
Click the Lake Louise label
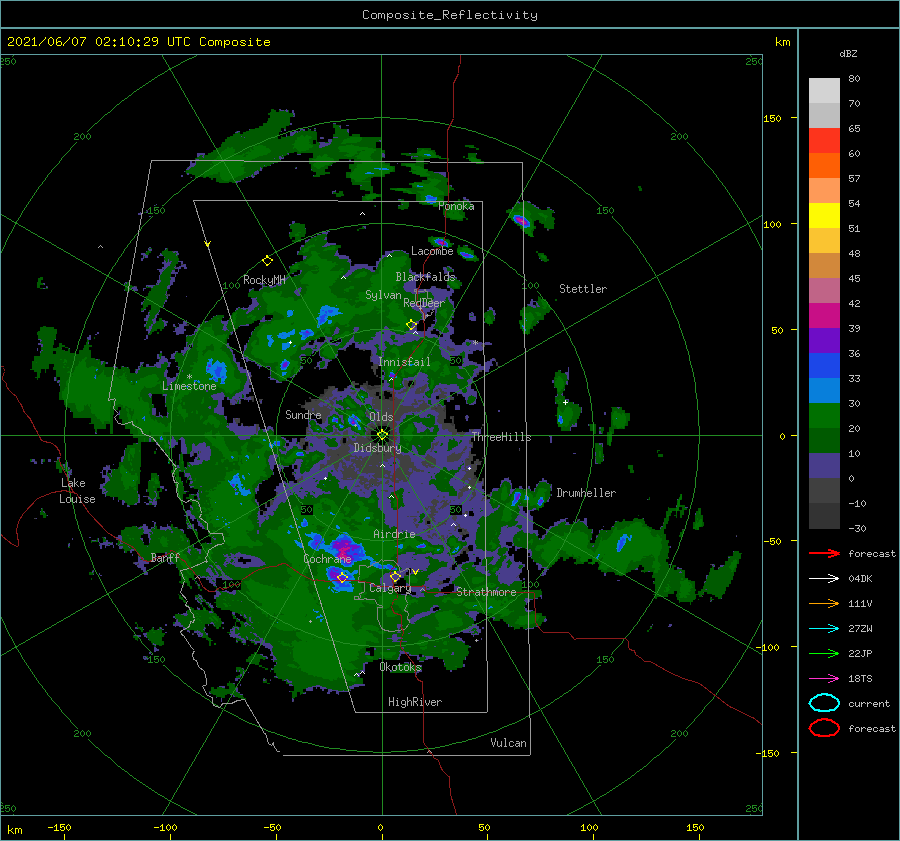coord(77,491)
